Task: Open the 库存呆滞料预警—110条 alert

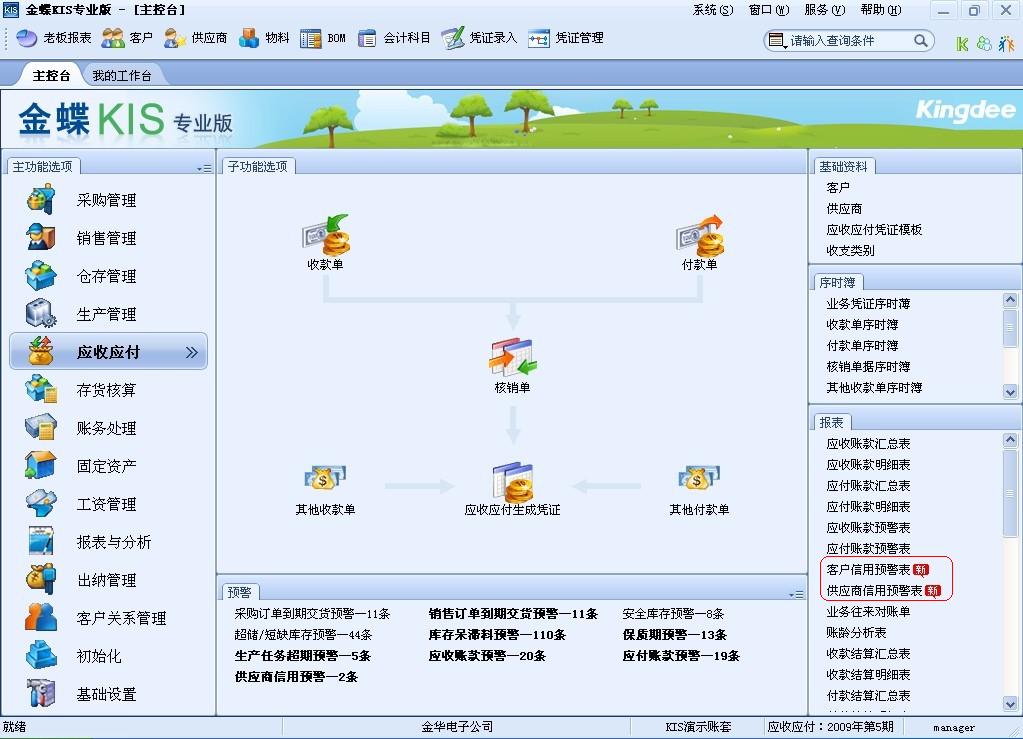Action: click(497, 635)
